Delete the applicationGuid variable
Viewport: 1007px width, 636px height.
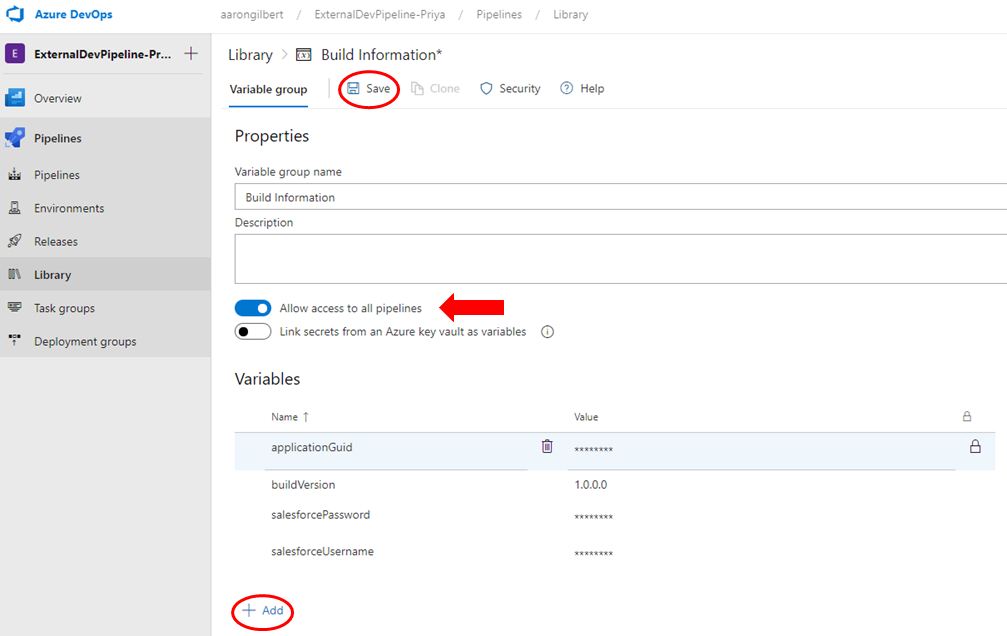pyautogui.click(x=547, y=446)
